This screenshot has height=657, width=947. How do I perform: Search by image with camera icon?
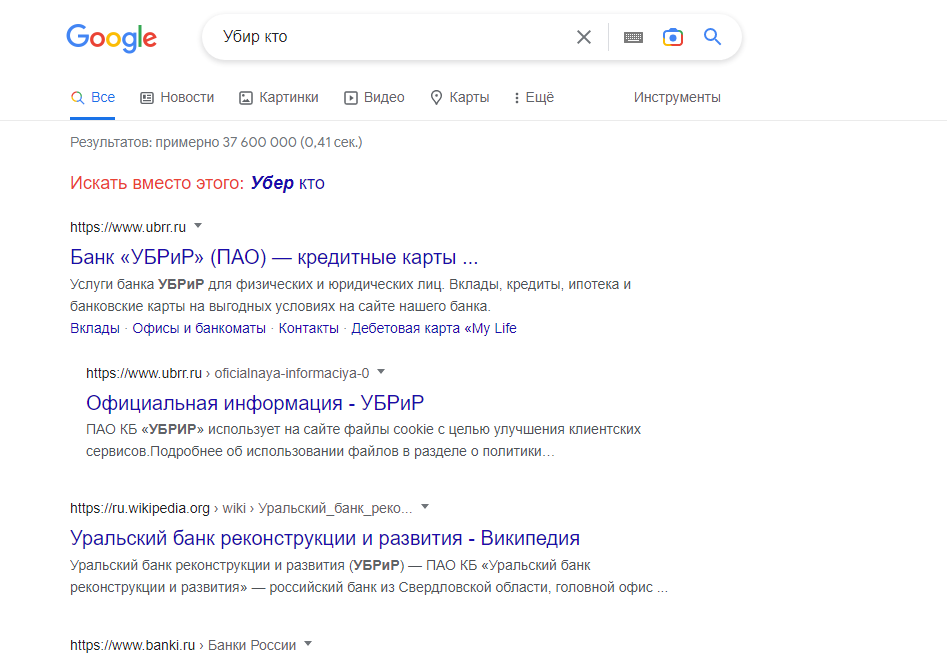(x=673, y=37)
